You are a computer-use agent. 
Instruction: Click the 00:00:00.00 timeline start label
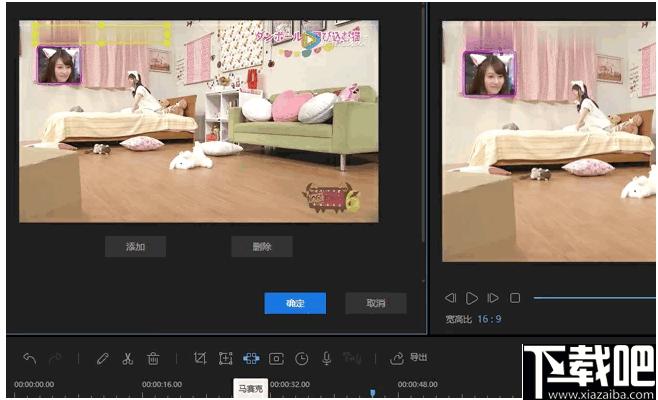[x=34, y=384]
